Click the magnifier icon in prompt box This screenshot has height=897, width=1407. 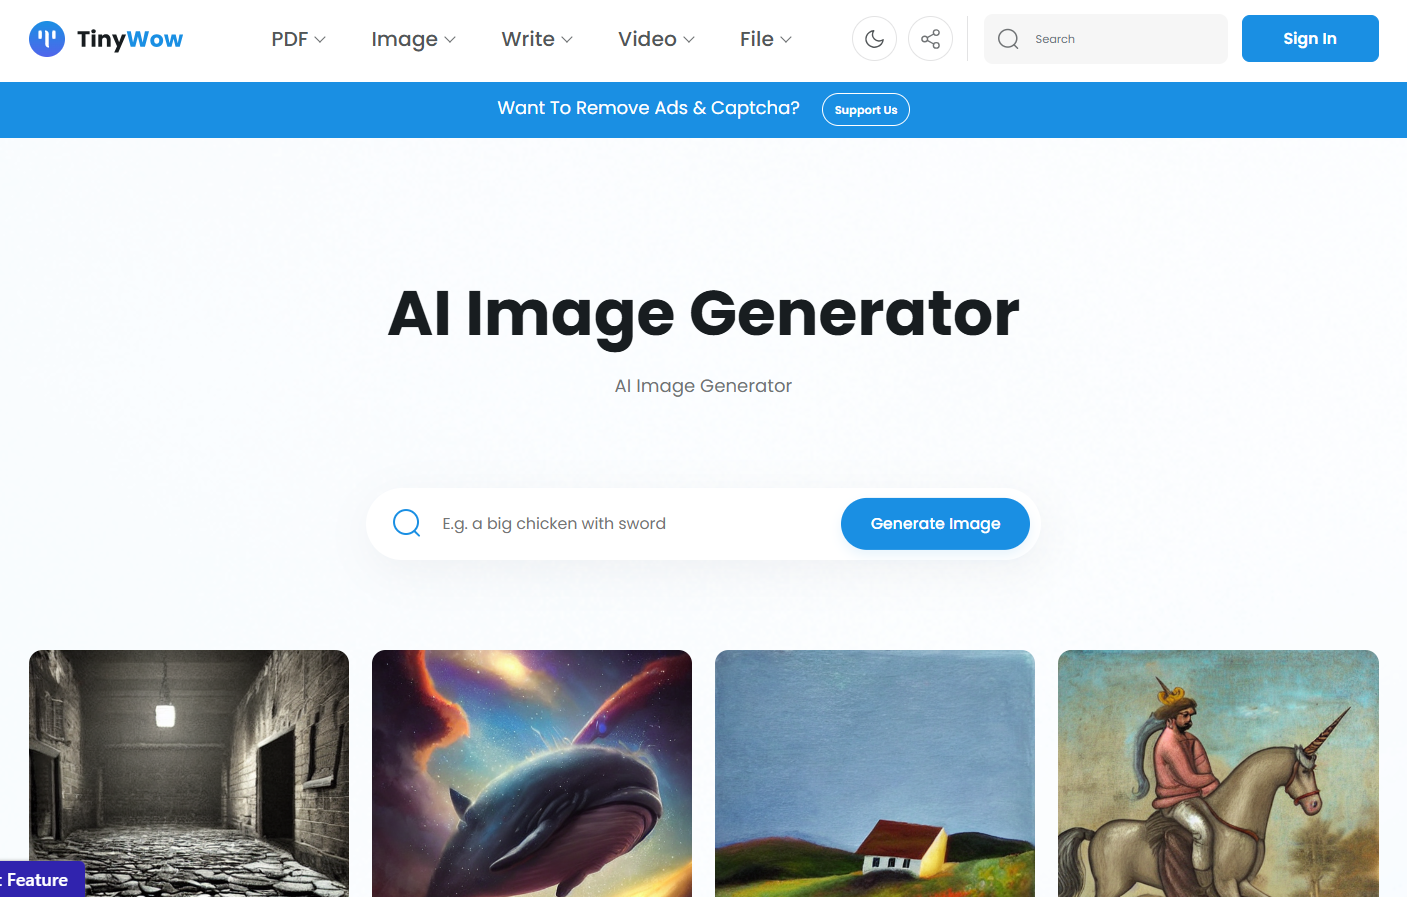(x=407, y=523)
